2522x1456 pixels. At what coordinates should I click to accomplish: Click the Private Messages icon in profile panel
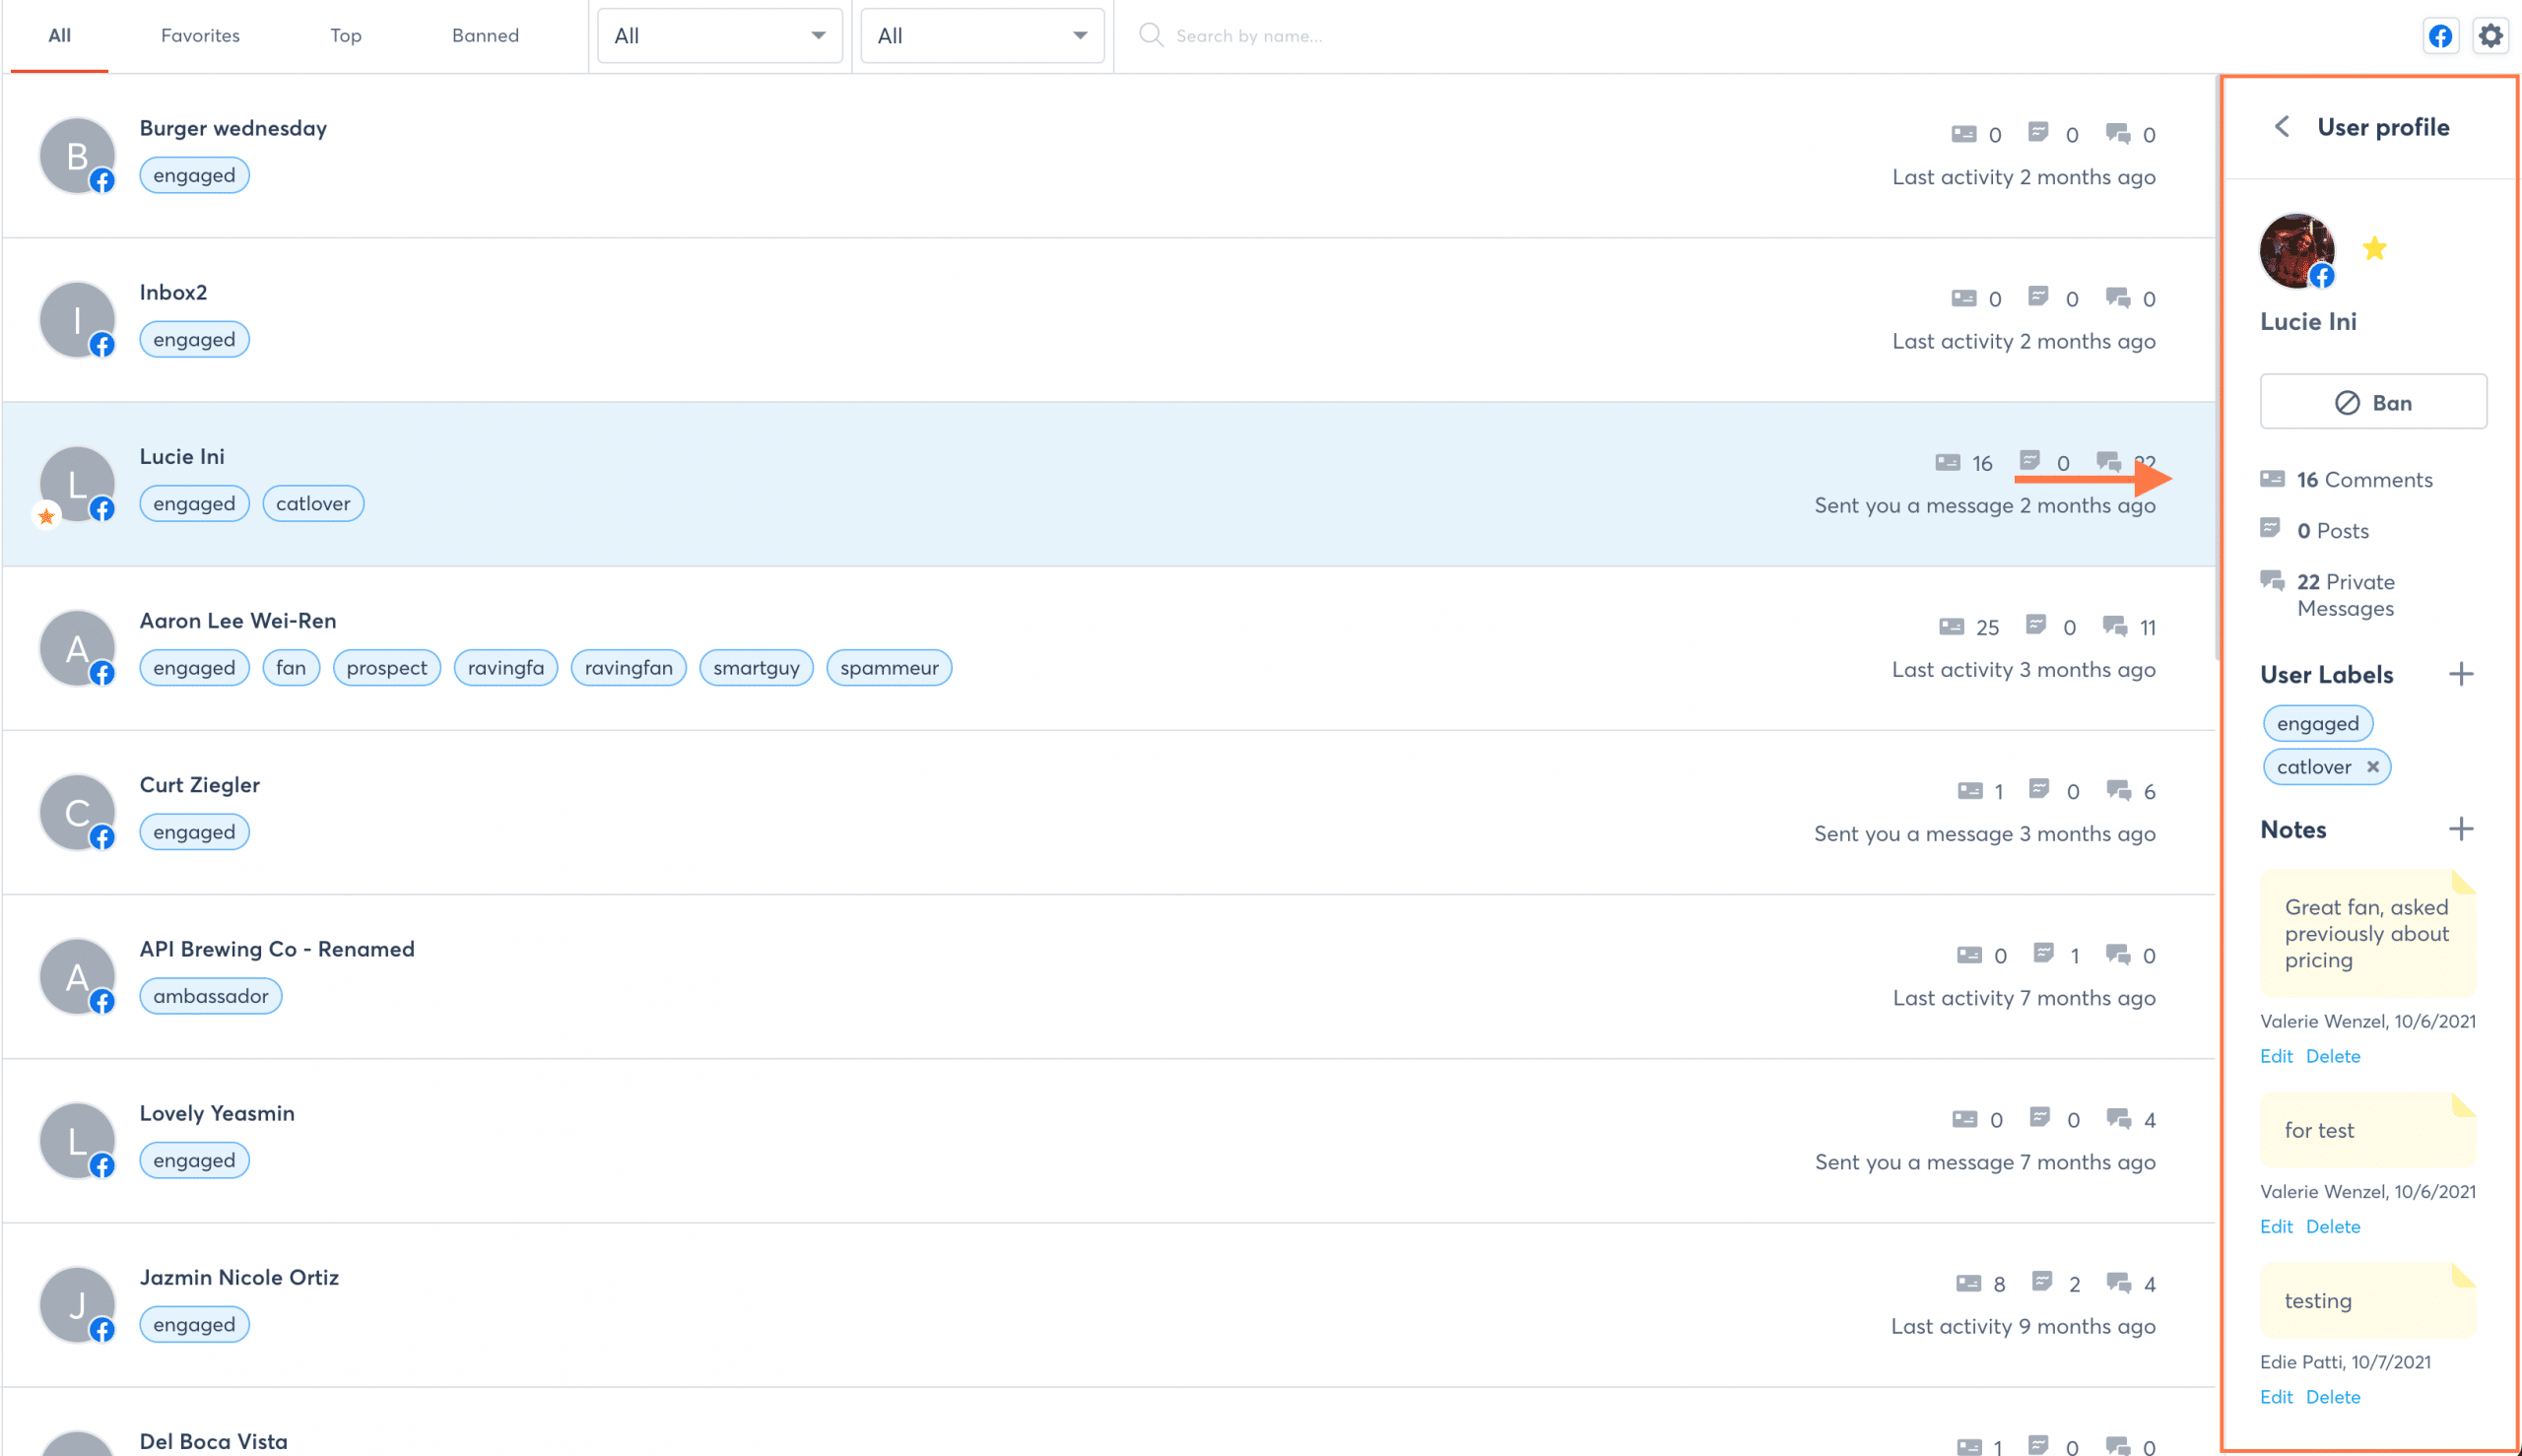pyautogui.click(x=2272, y=580)
